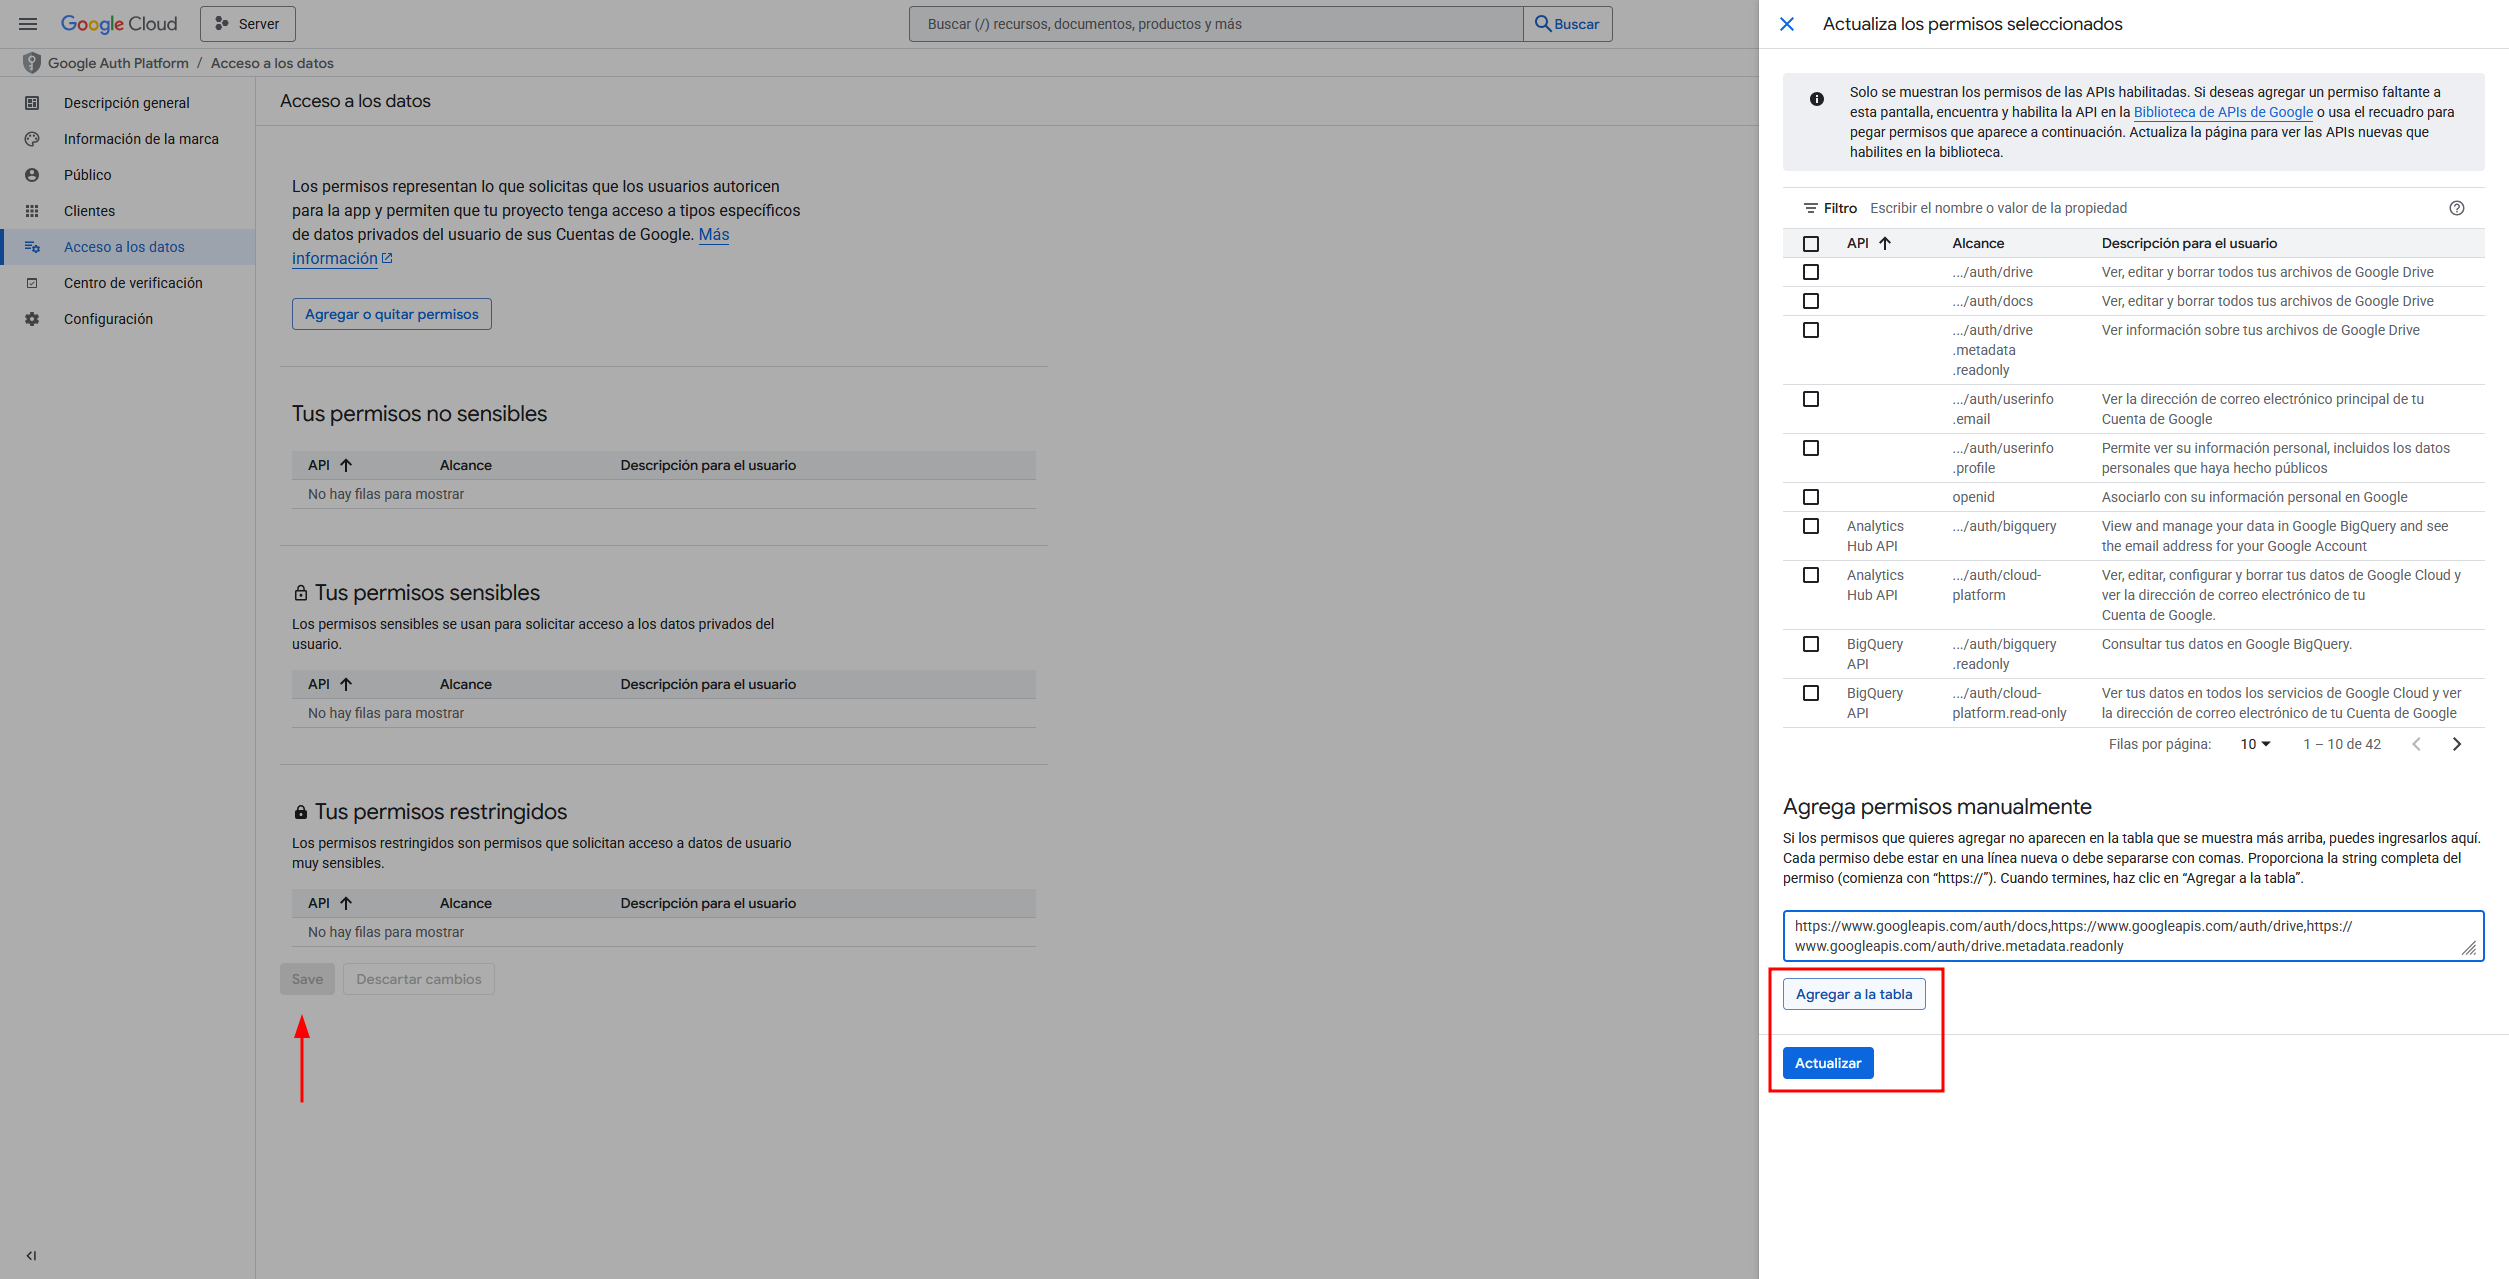
Task: Check the Analytics Hub API bigquery scope checkbox
Action: coord(1810,525)
